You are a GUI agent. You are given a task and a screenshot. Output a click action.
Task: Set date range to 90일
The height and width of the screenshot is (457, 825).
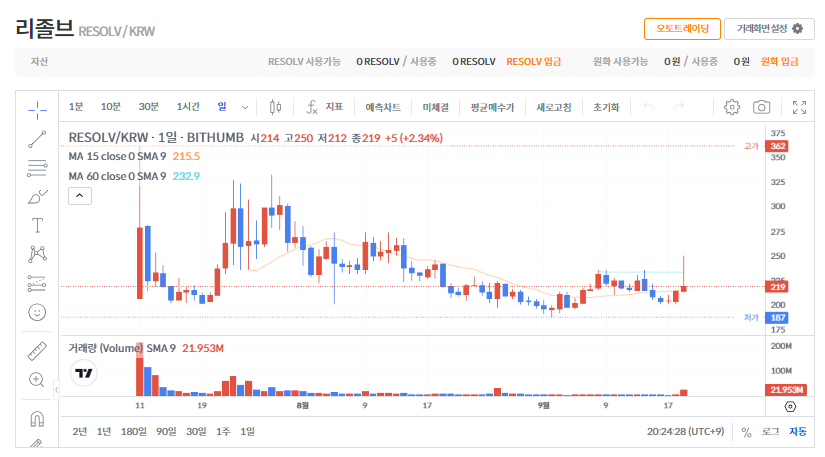click(x=166, y=431)
